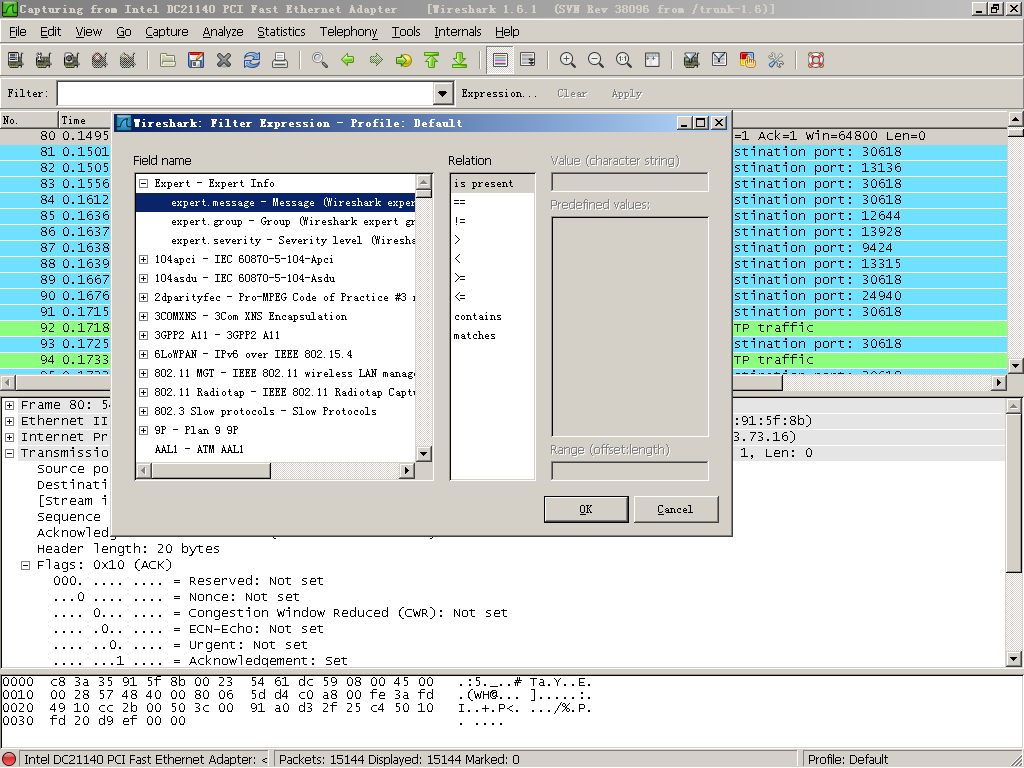This screenshot has width=1024, height=768.
Task: Expand the 802.11 Radiotap field group
Action: (x=144, y=392)
